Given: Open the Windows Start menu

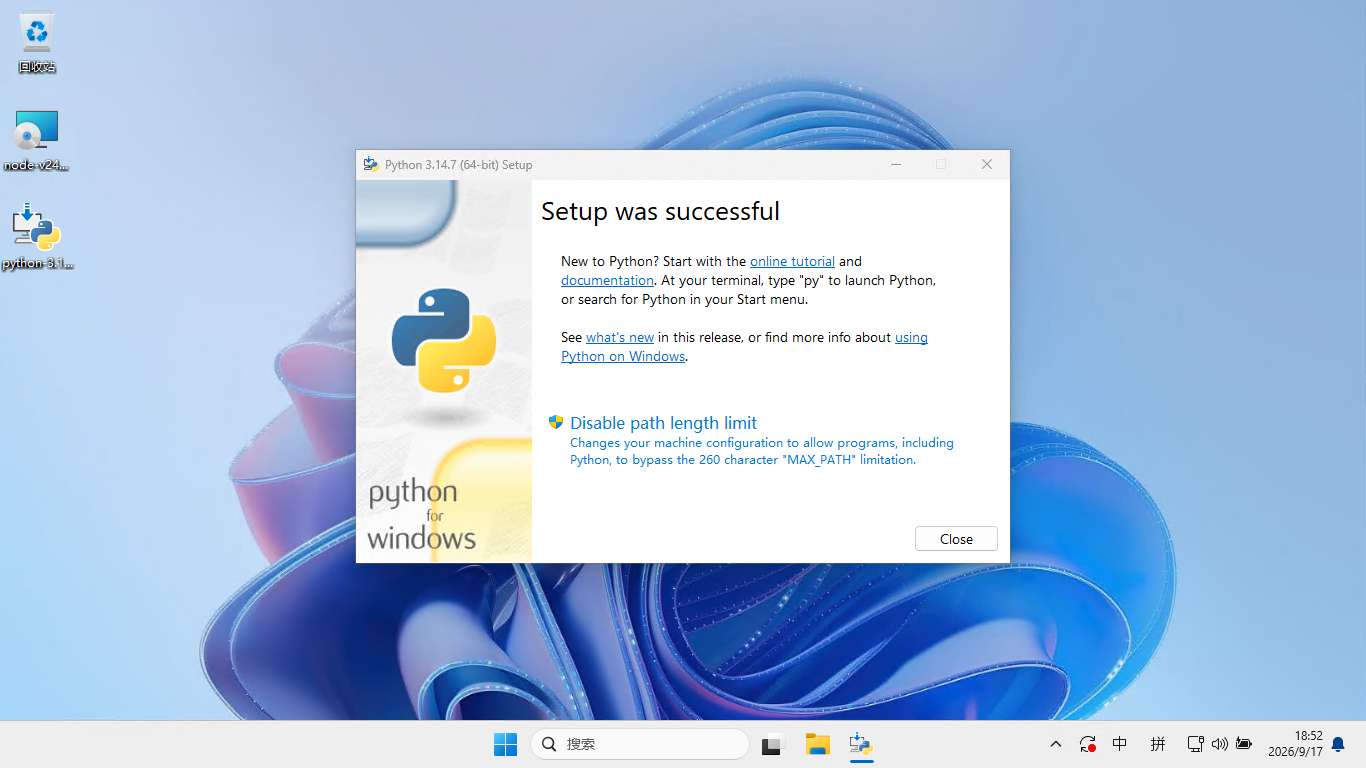Looking at the screenshot, I should pos(505,744).
